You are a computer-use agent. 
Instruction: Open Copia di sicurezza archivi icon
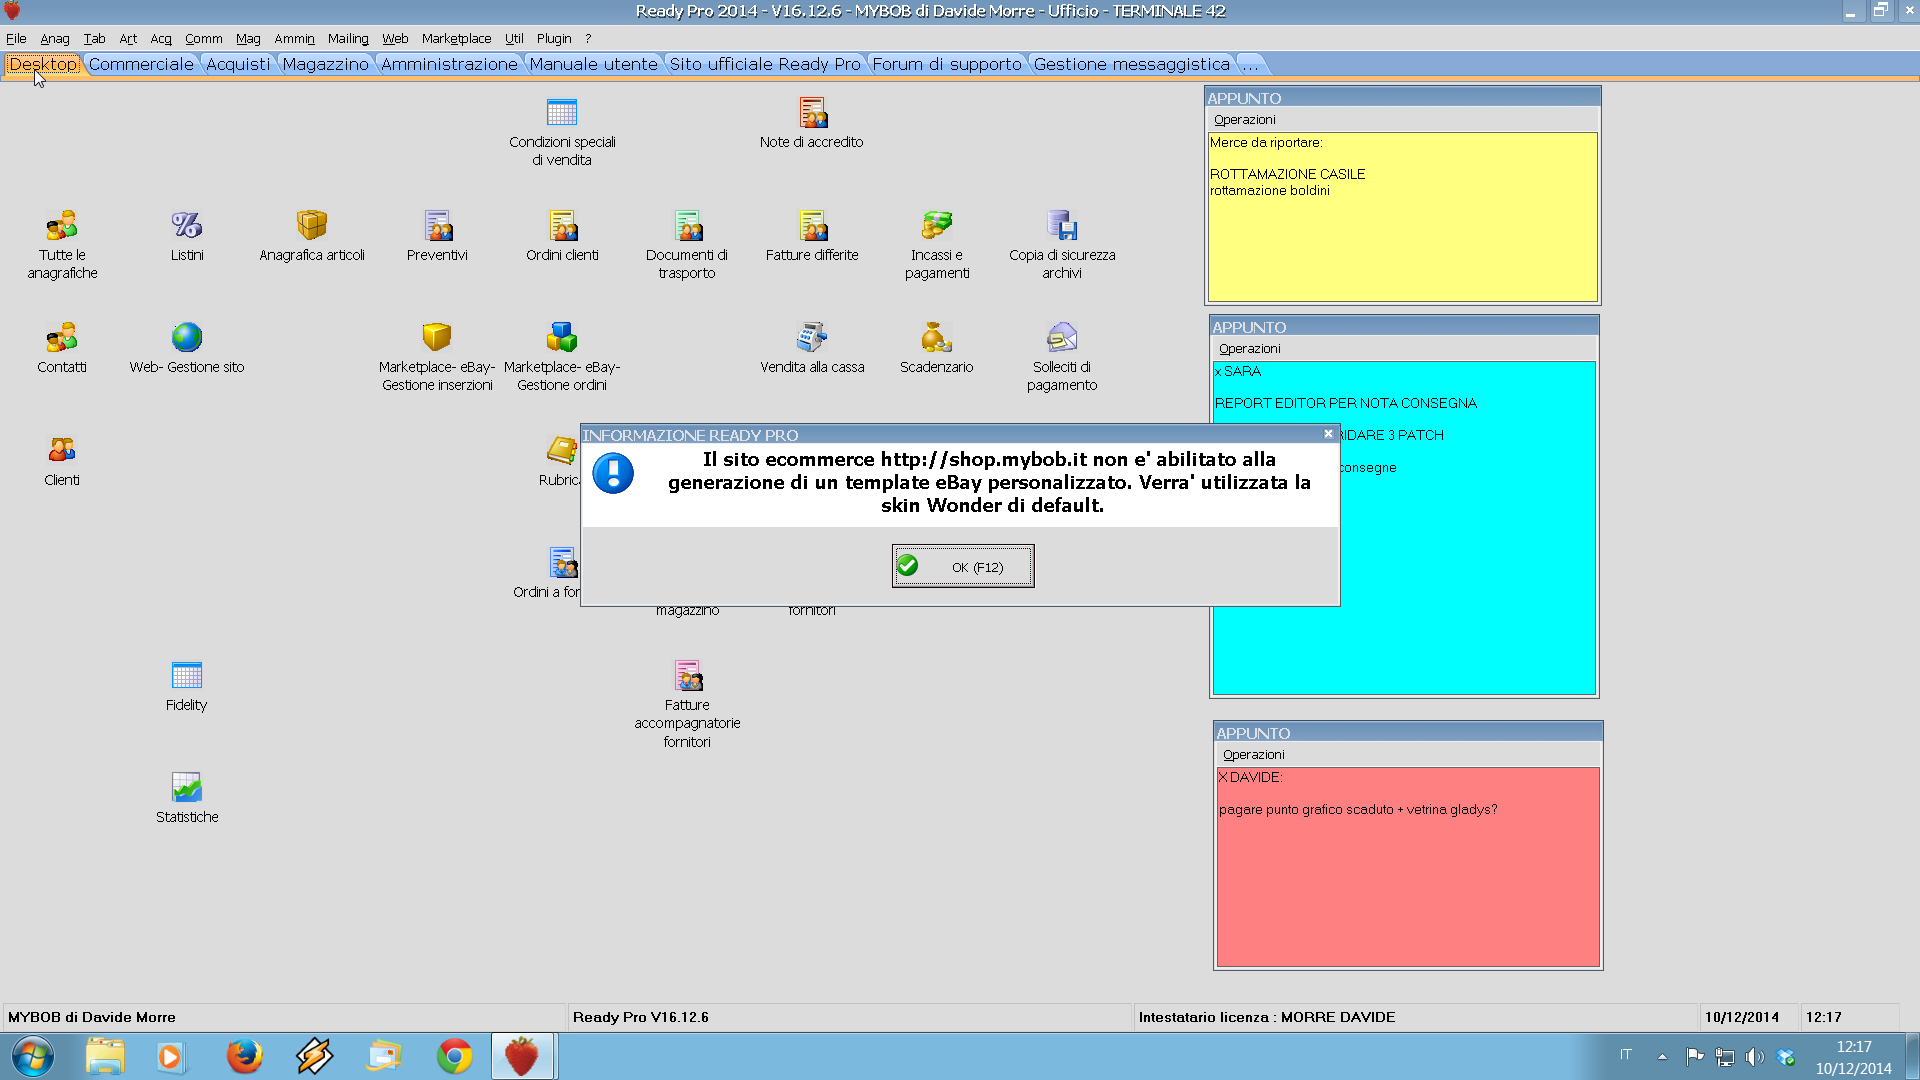[x=1062, y=225]
